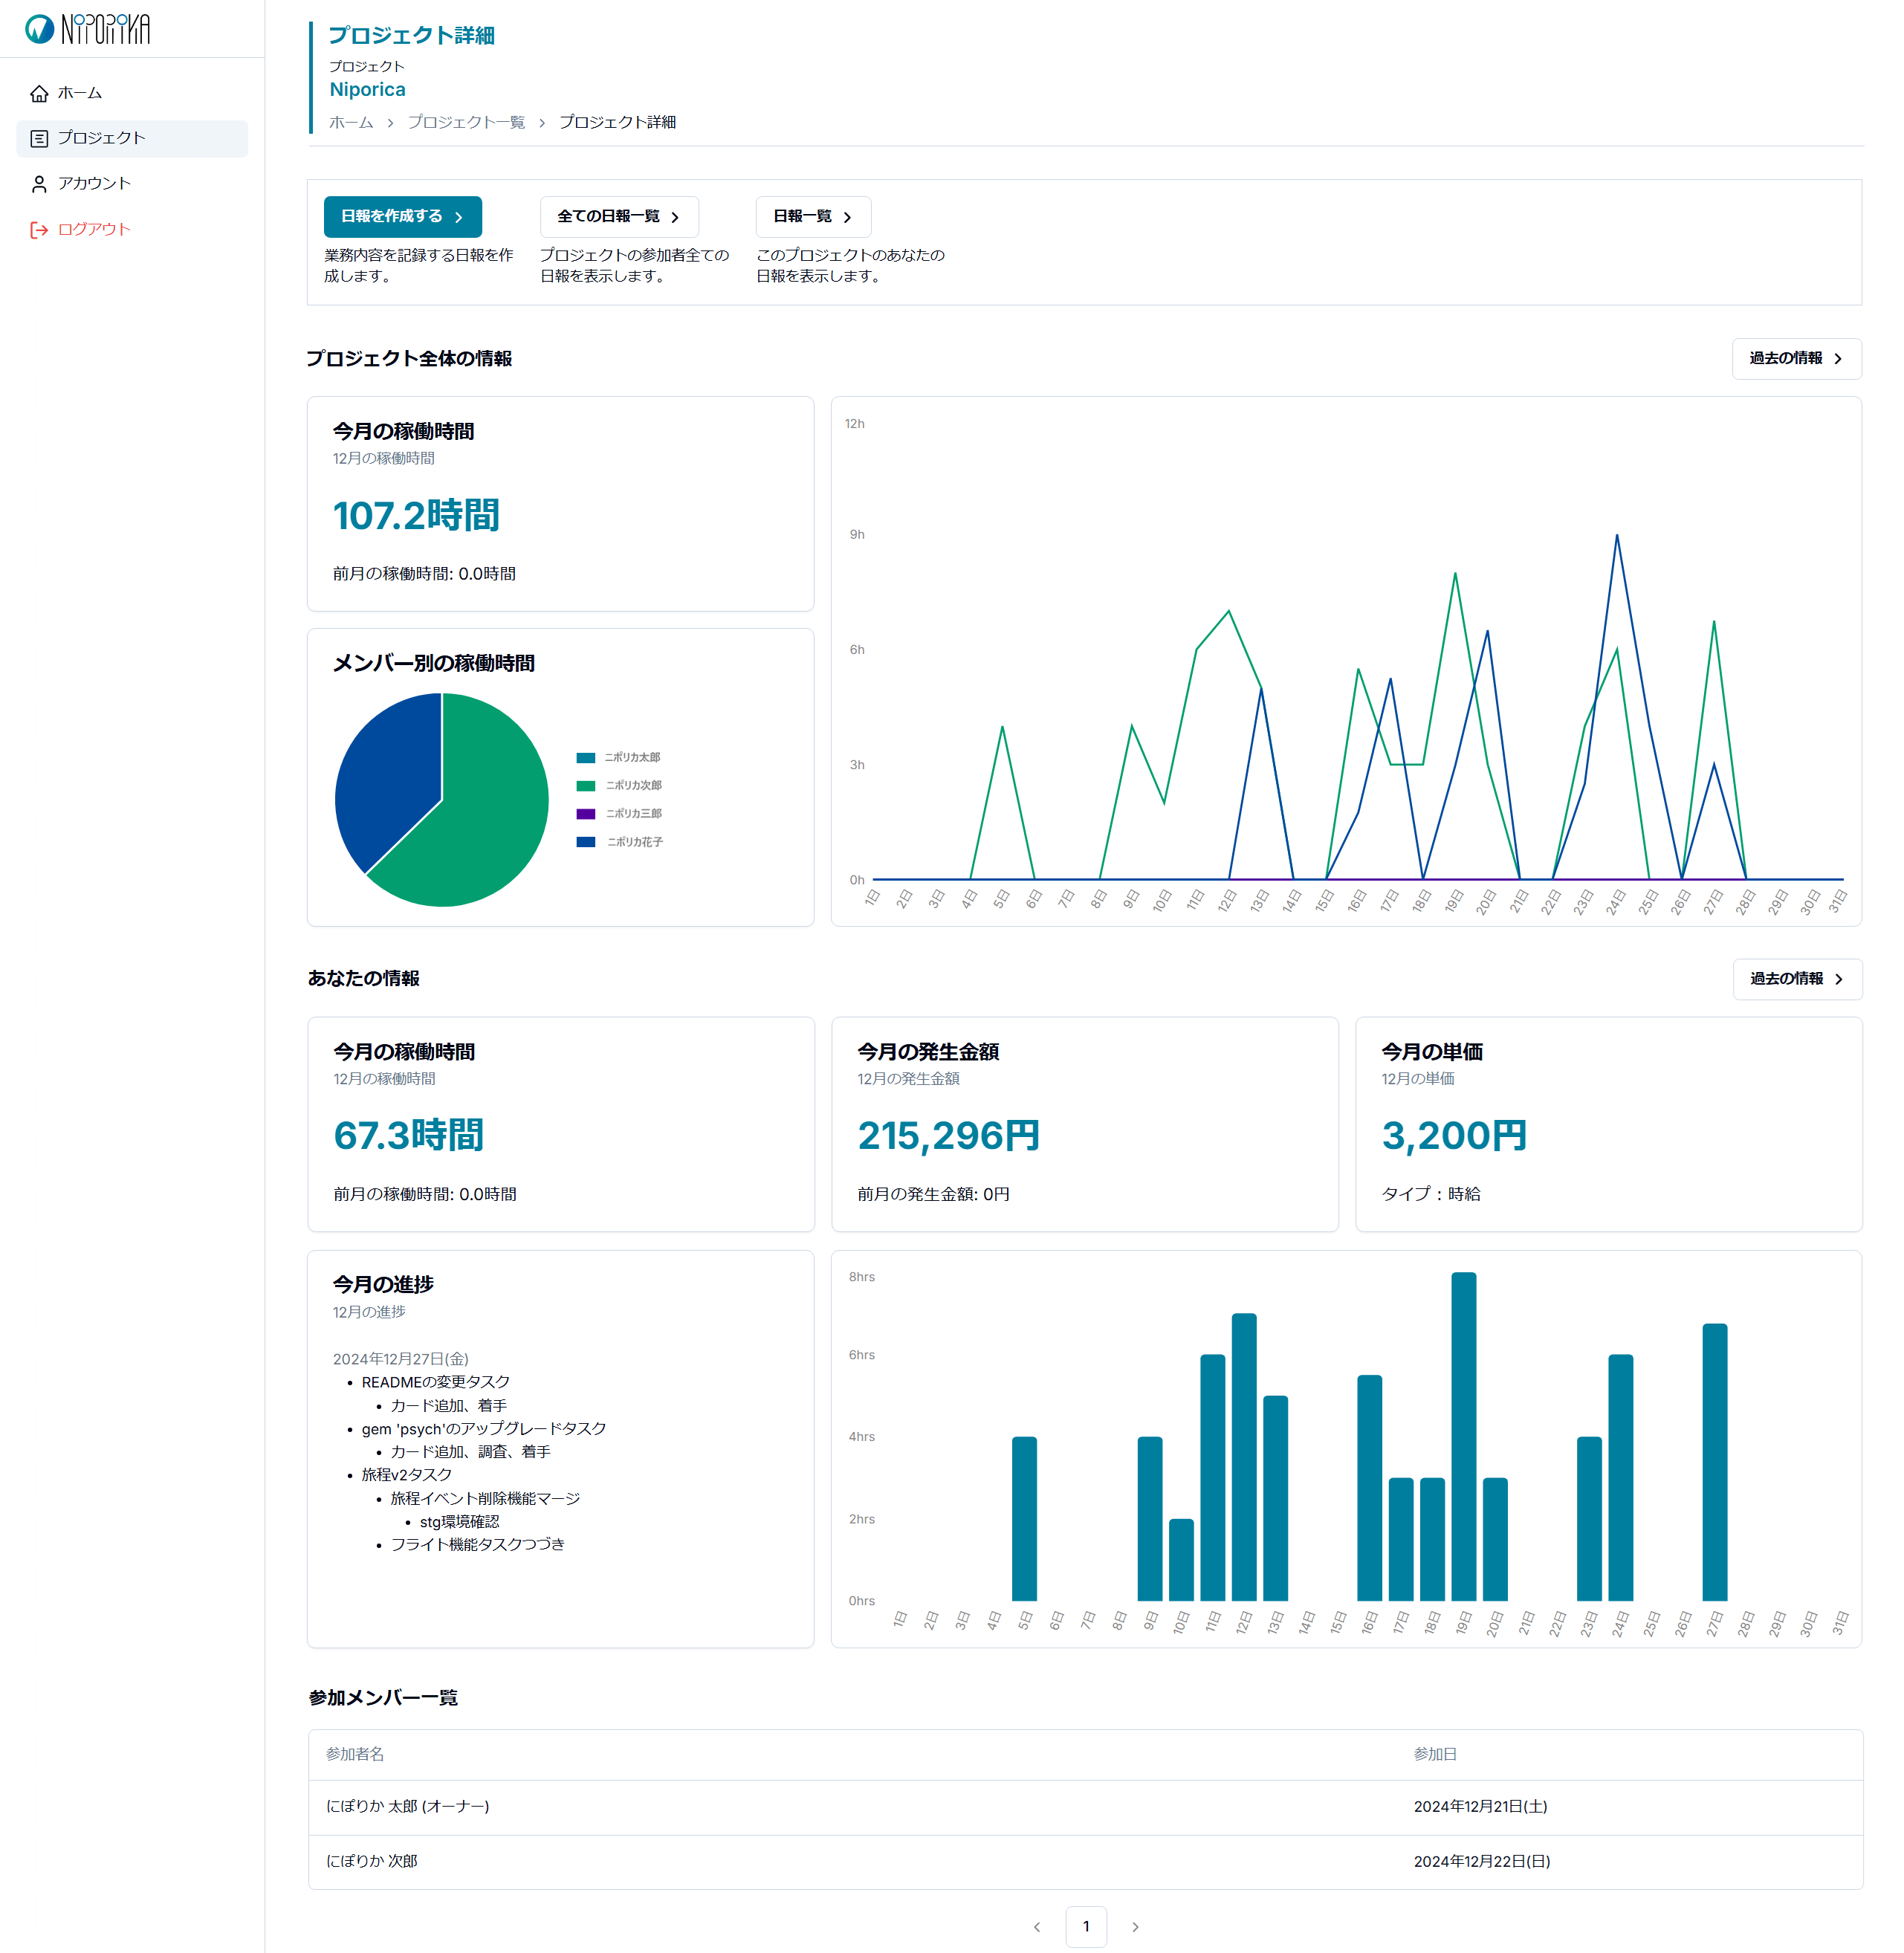This screenshot has height=1953, width=1904.
Task: Open 過去の情報 in あなたの情報 section
Action: click(x=1797, y=978)
